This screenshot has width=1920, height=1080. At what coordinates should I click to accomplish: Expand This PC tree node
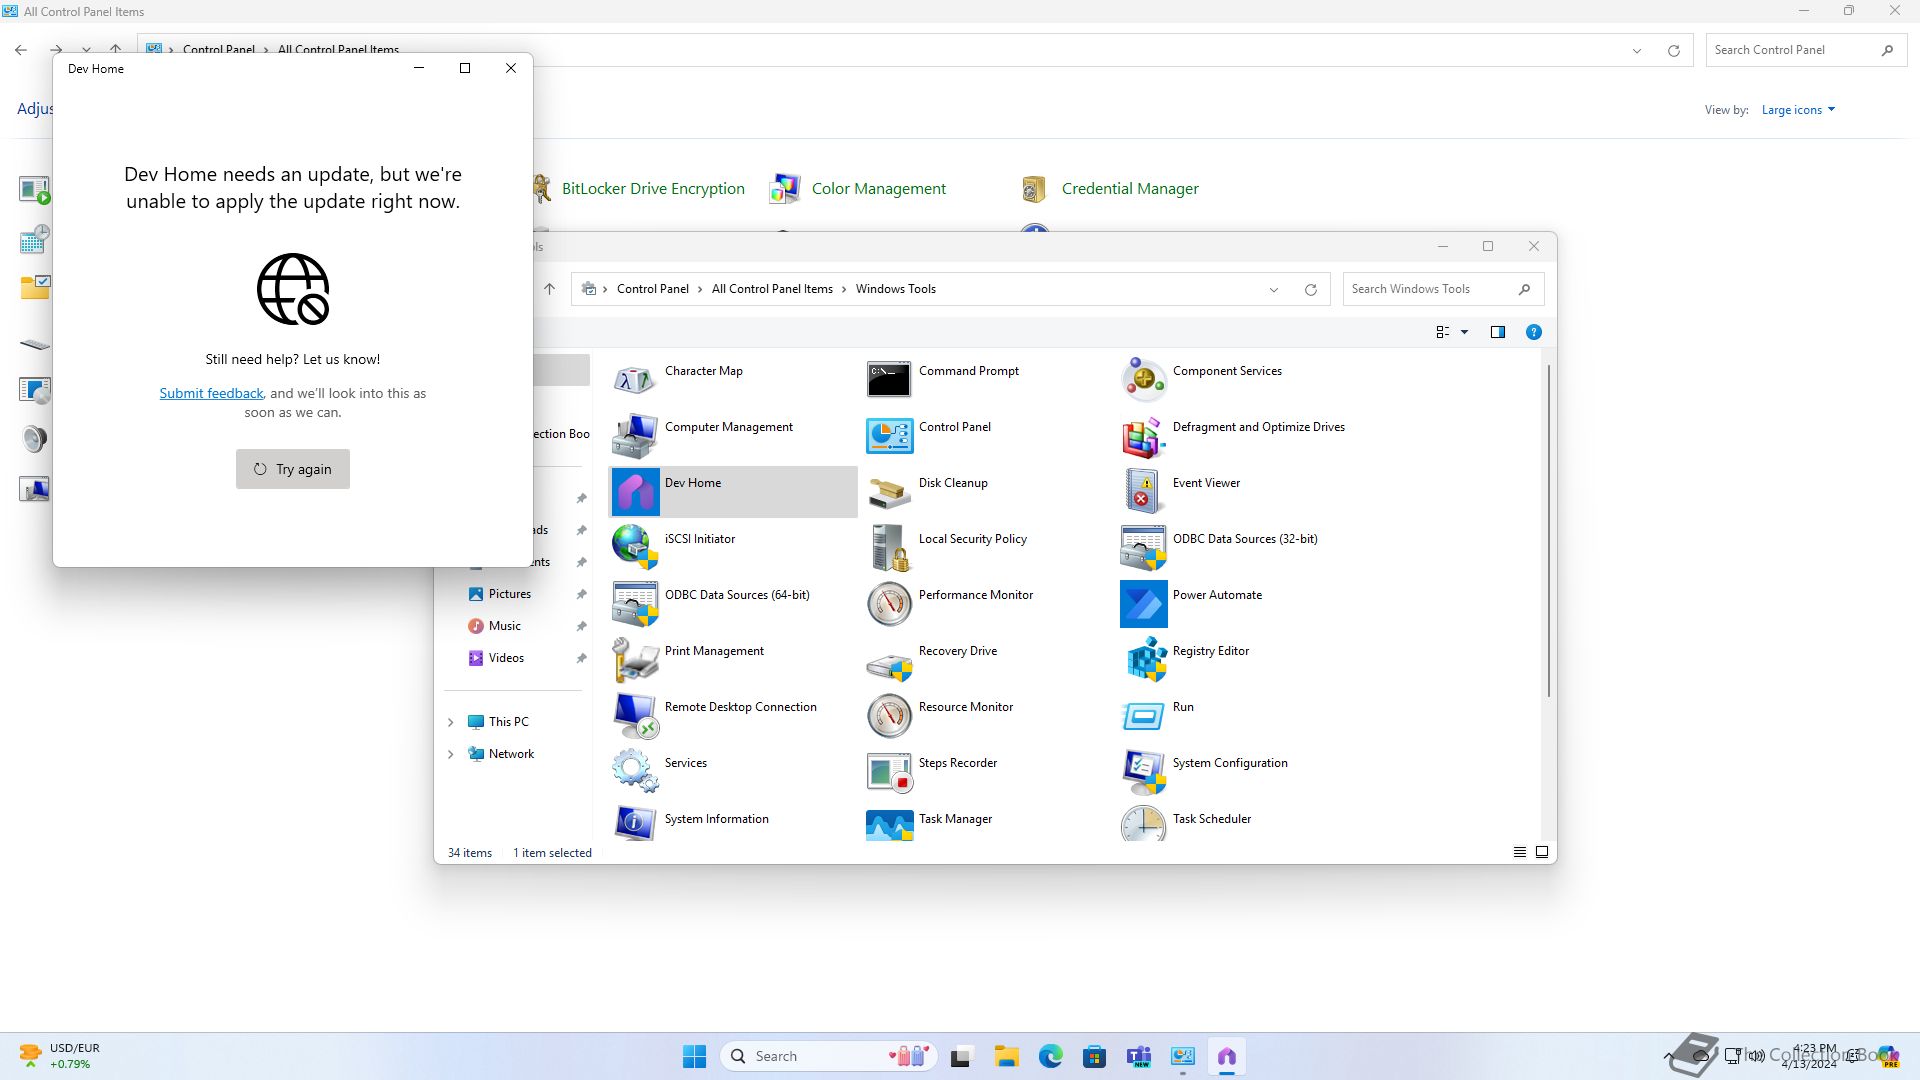coord(450,722)
